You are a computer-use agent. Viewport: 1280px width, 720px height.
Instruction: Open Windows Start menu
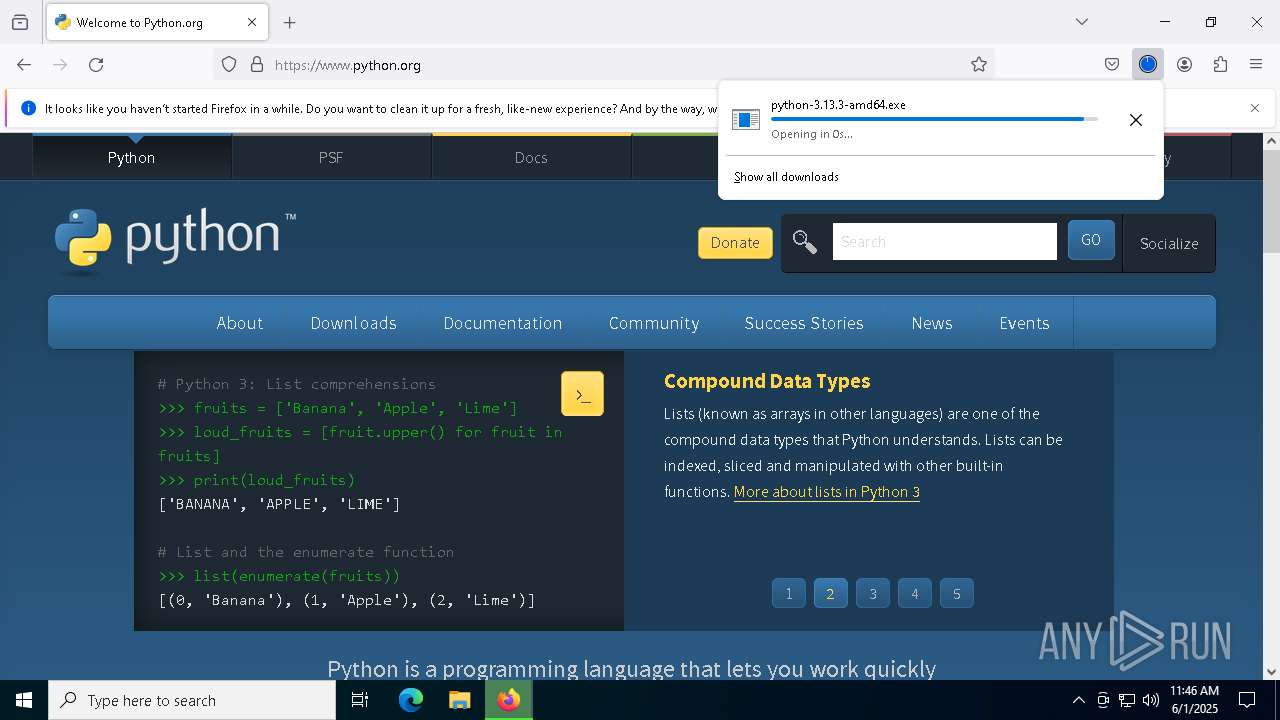click(24, 700)
